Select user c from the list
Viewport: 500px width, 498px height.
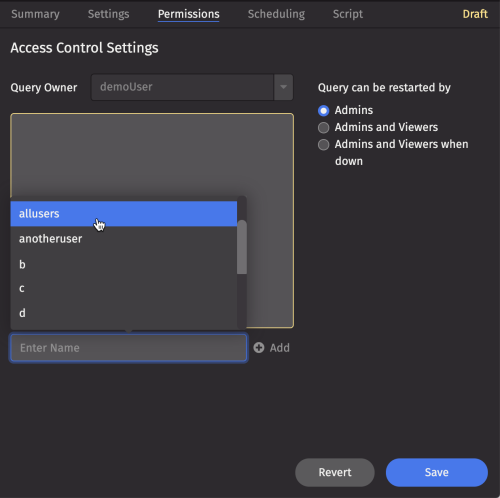(124, 289)
